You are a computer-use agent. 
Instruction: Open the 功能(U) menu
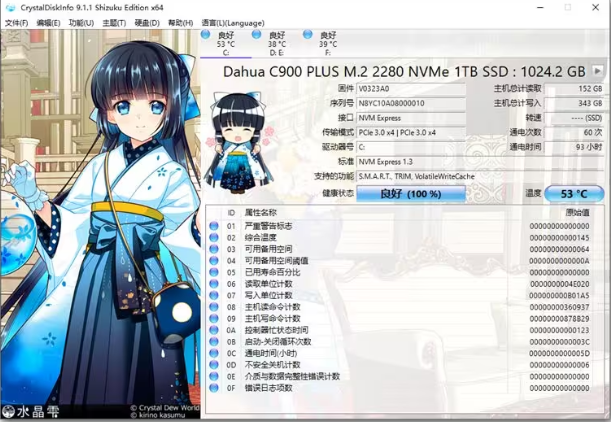point(81,23)
